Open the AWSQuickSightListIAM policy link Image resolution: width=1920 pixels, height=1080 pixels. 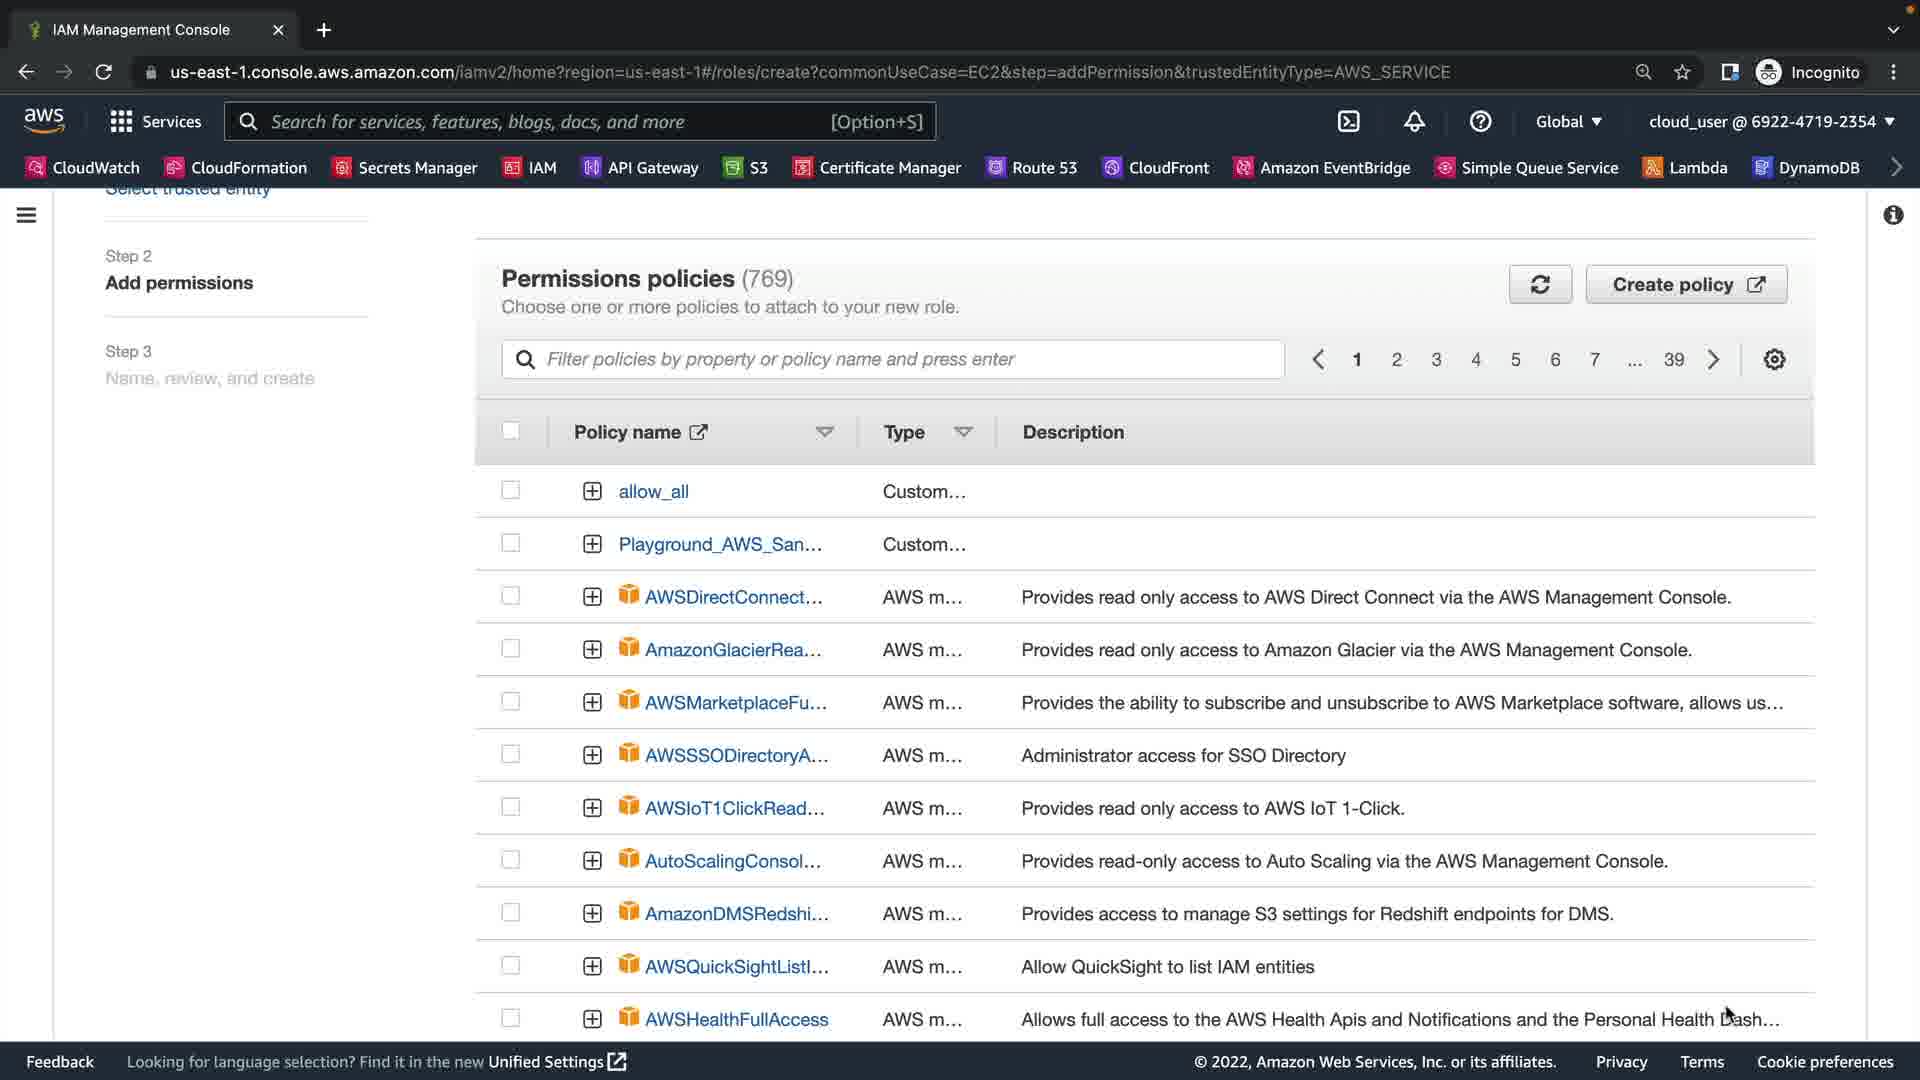point(736,966)
